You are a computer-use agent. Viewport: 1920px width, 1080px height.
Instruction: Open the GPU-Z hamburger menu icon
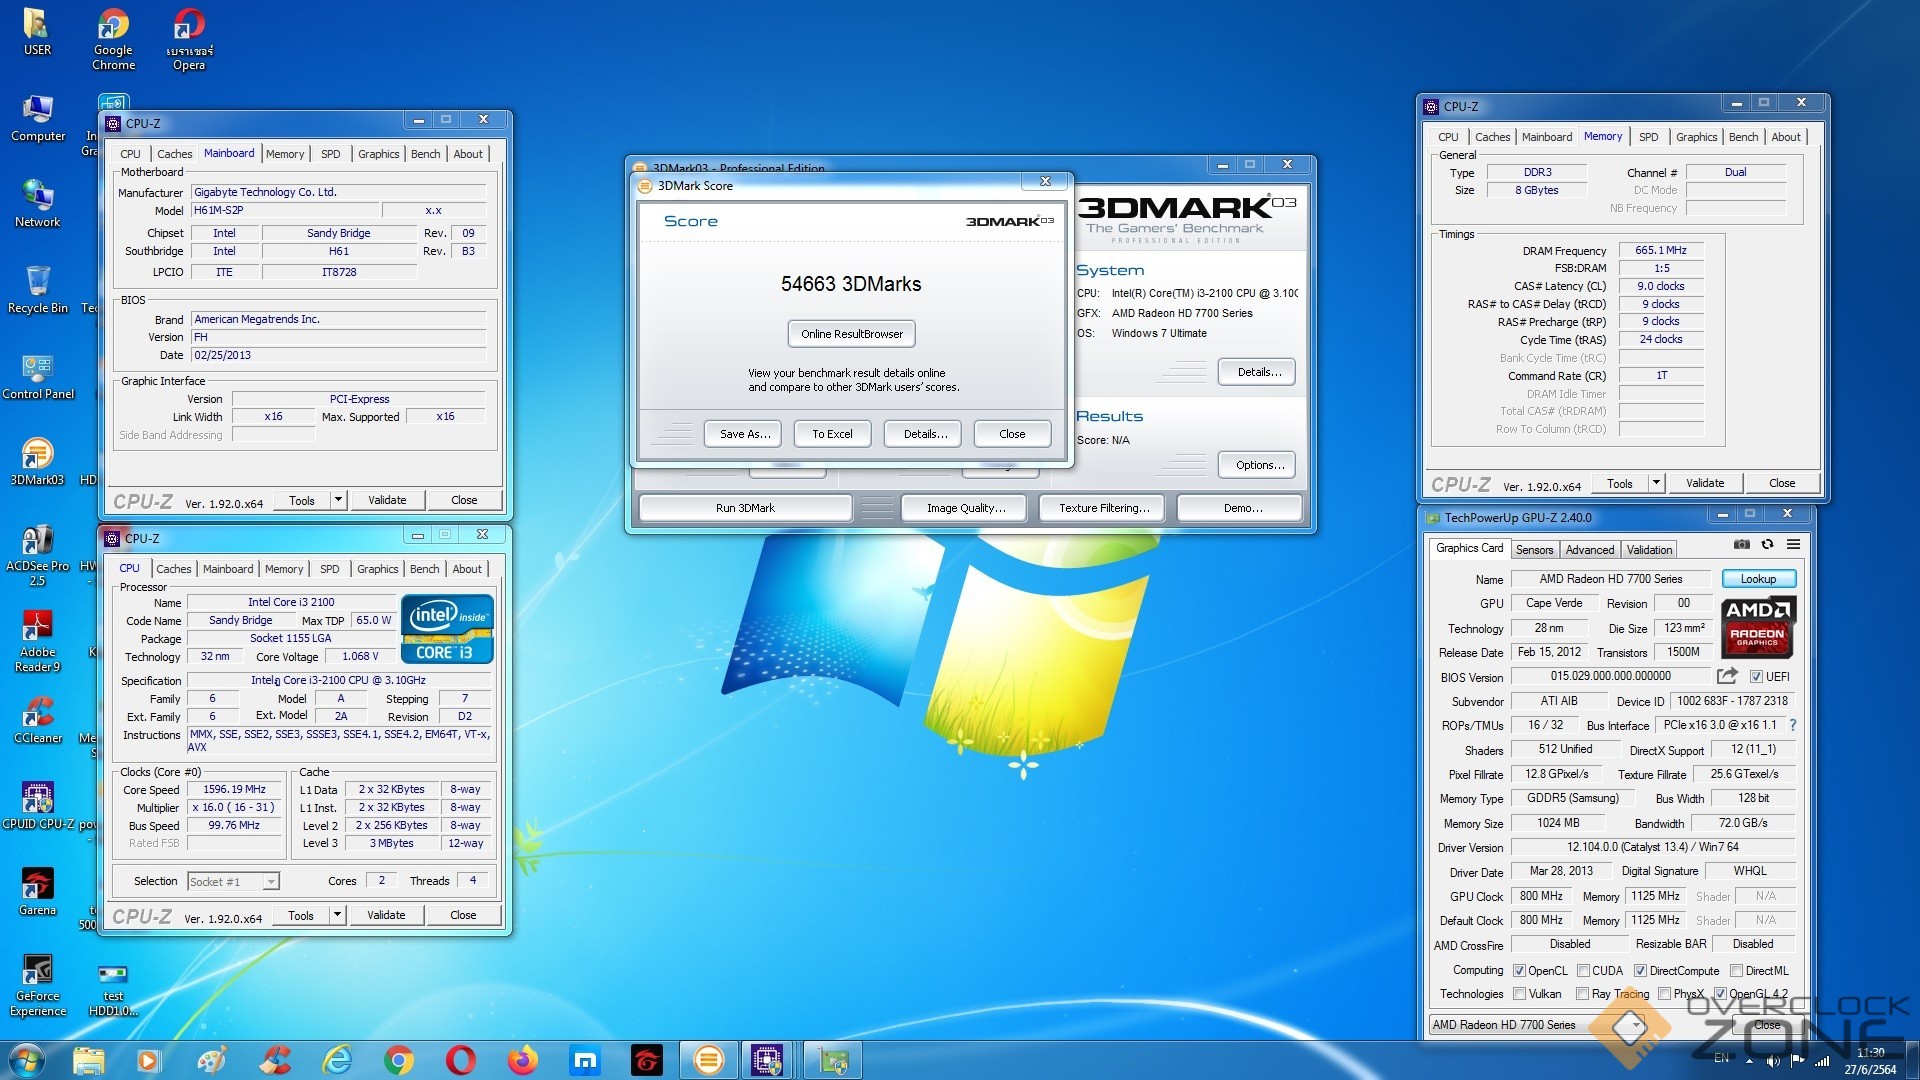click(x=1793, y=545)
